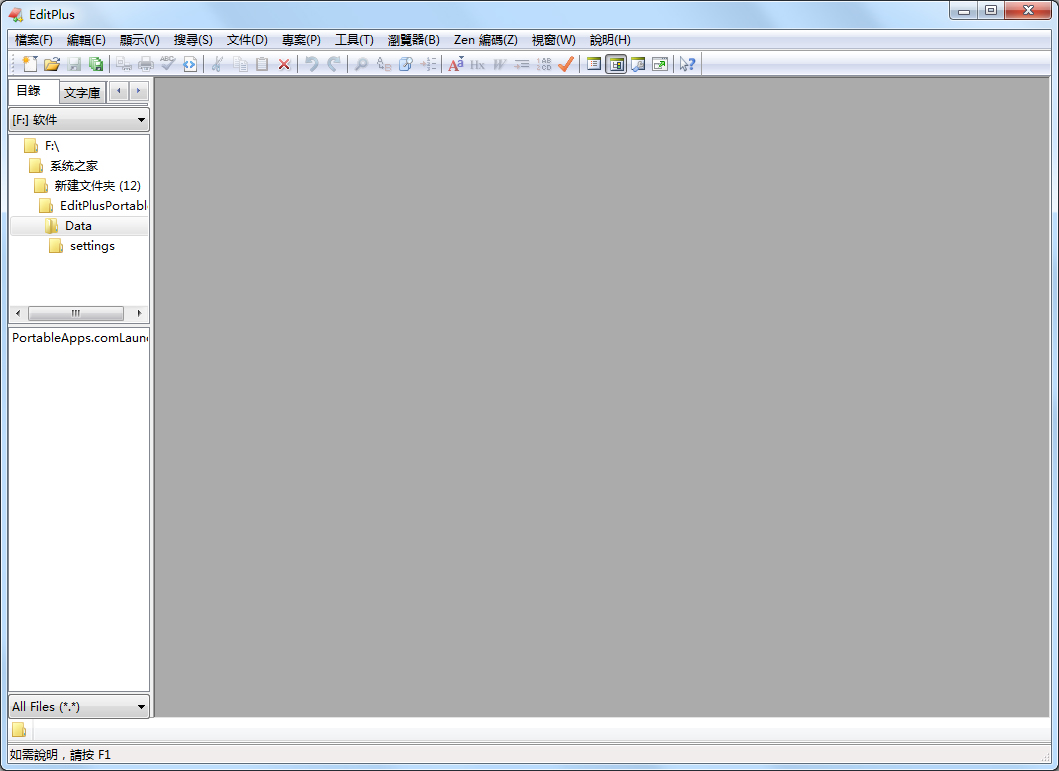Toggle line number display (1AB 2CD icon)
The width and height of the screenshot is (1059, 771).
click(x=544, y=64)
